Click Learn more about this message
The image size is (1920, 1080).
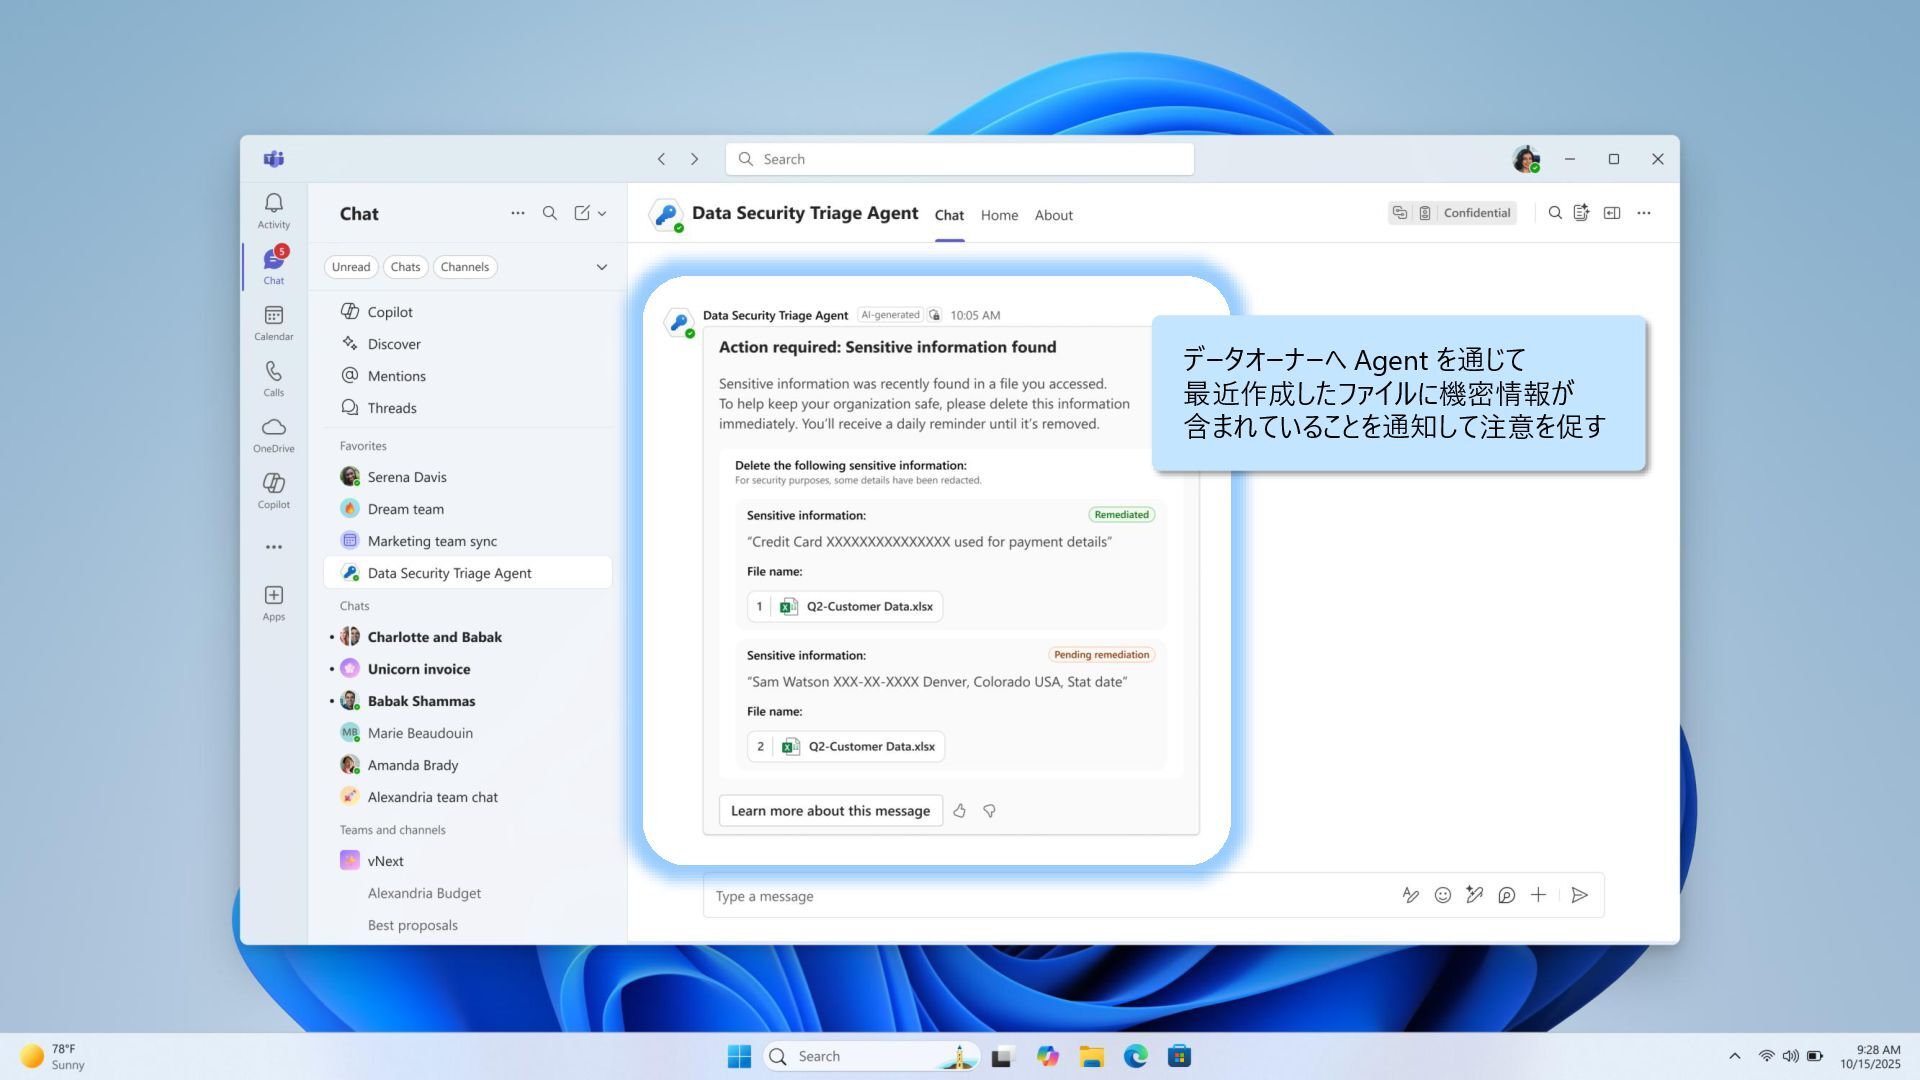point(830,811)
